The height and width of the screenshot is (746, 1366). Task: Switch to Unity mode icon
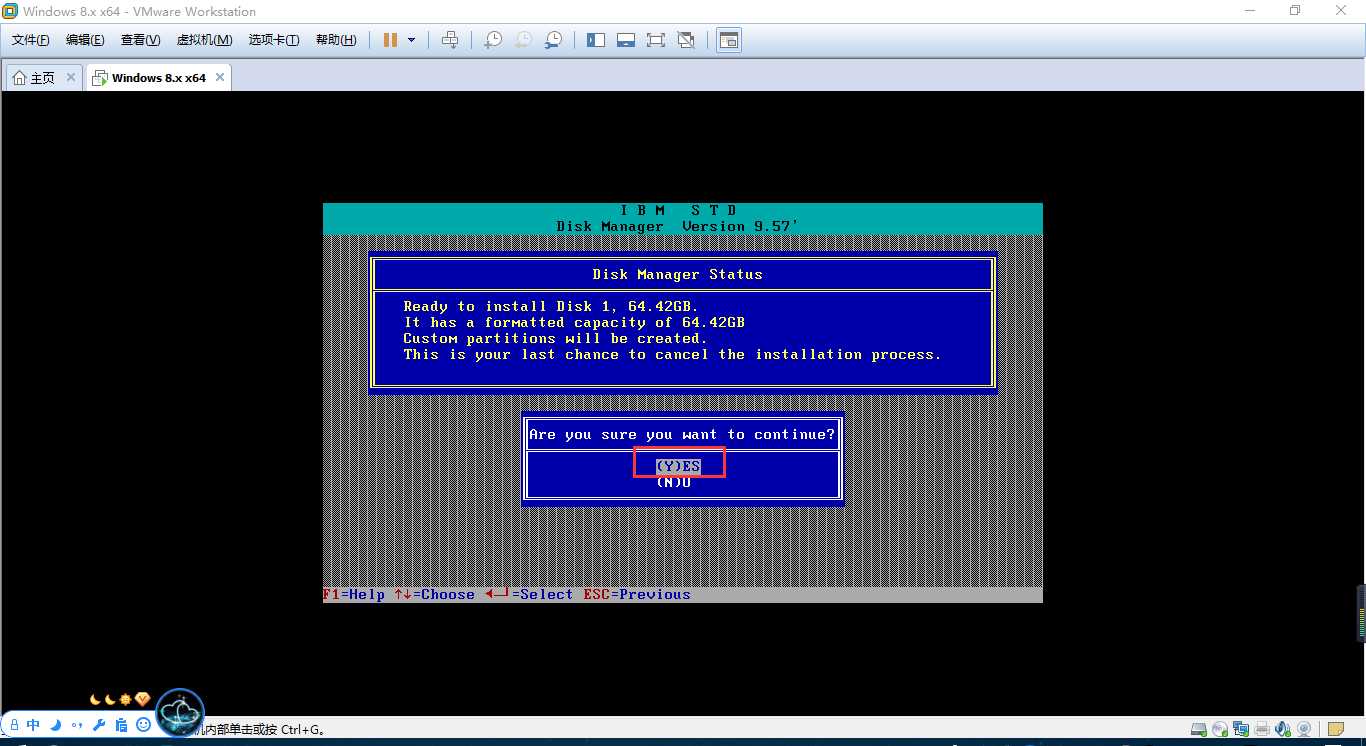click(686, 40)
